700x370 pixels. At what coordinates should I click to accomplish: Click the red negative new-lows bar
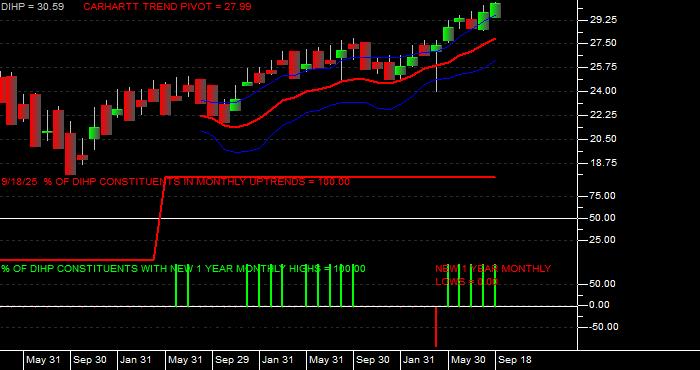[x=436, y=326]
